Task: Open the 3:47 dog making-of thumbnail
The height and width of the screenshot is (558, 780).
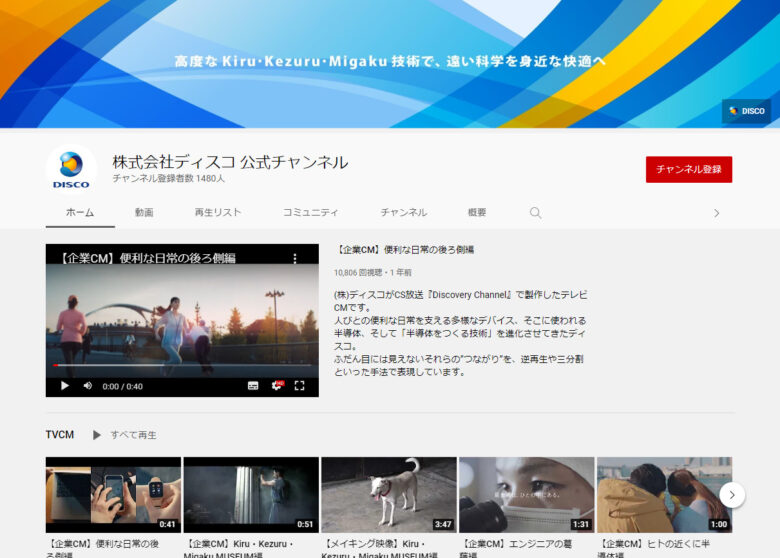Action: pyautogui.click(x=389, y=495)
